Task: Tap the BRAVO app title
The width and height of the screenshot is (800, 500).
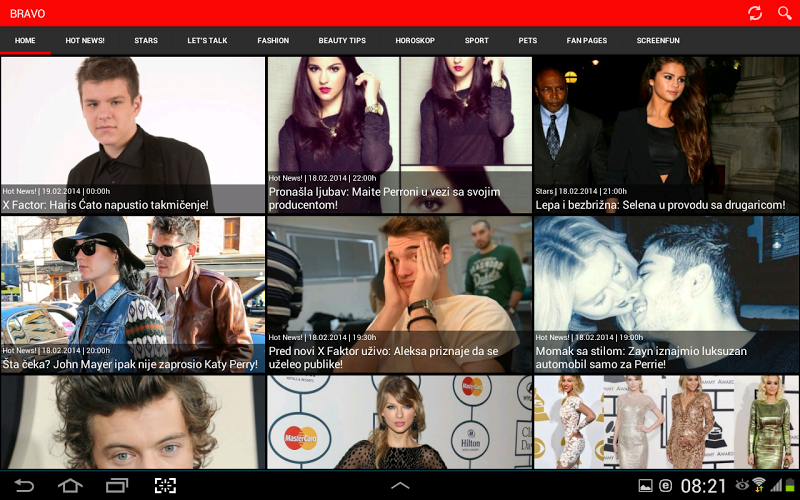Action: pyautogui.click(x=28, y=14)
